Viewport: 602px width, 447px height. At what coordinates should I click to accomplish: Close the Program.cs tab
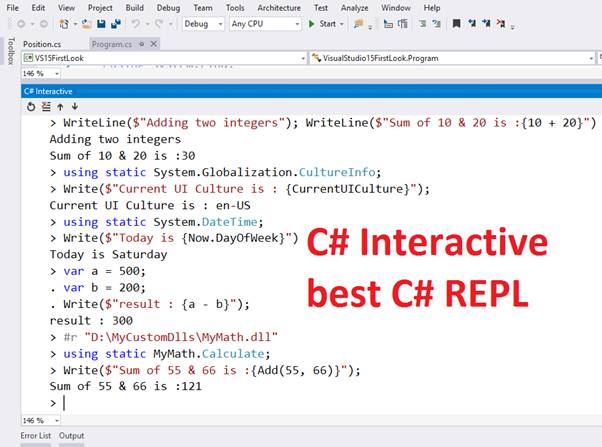[154, 44]
